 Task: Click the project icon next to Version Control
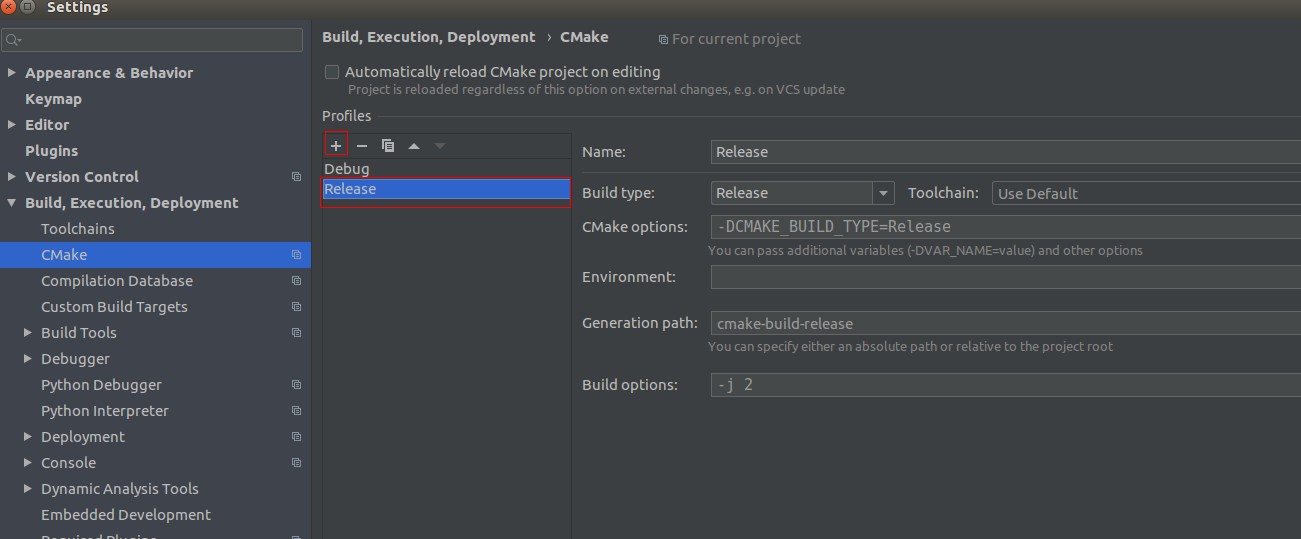pyautogui.click(x=296, y=177)
